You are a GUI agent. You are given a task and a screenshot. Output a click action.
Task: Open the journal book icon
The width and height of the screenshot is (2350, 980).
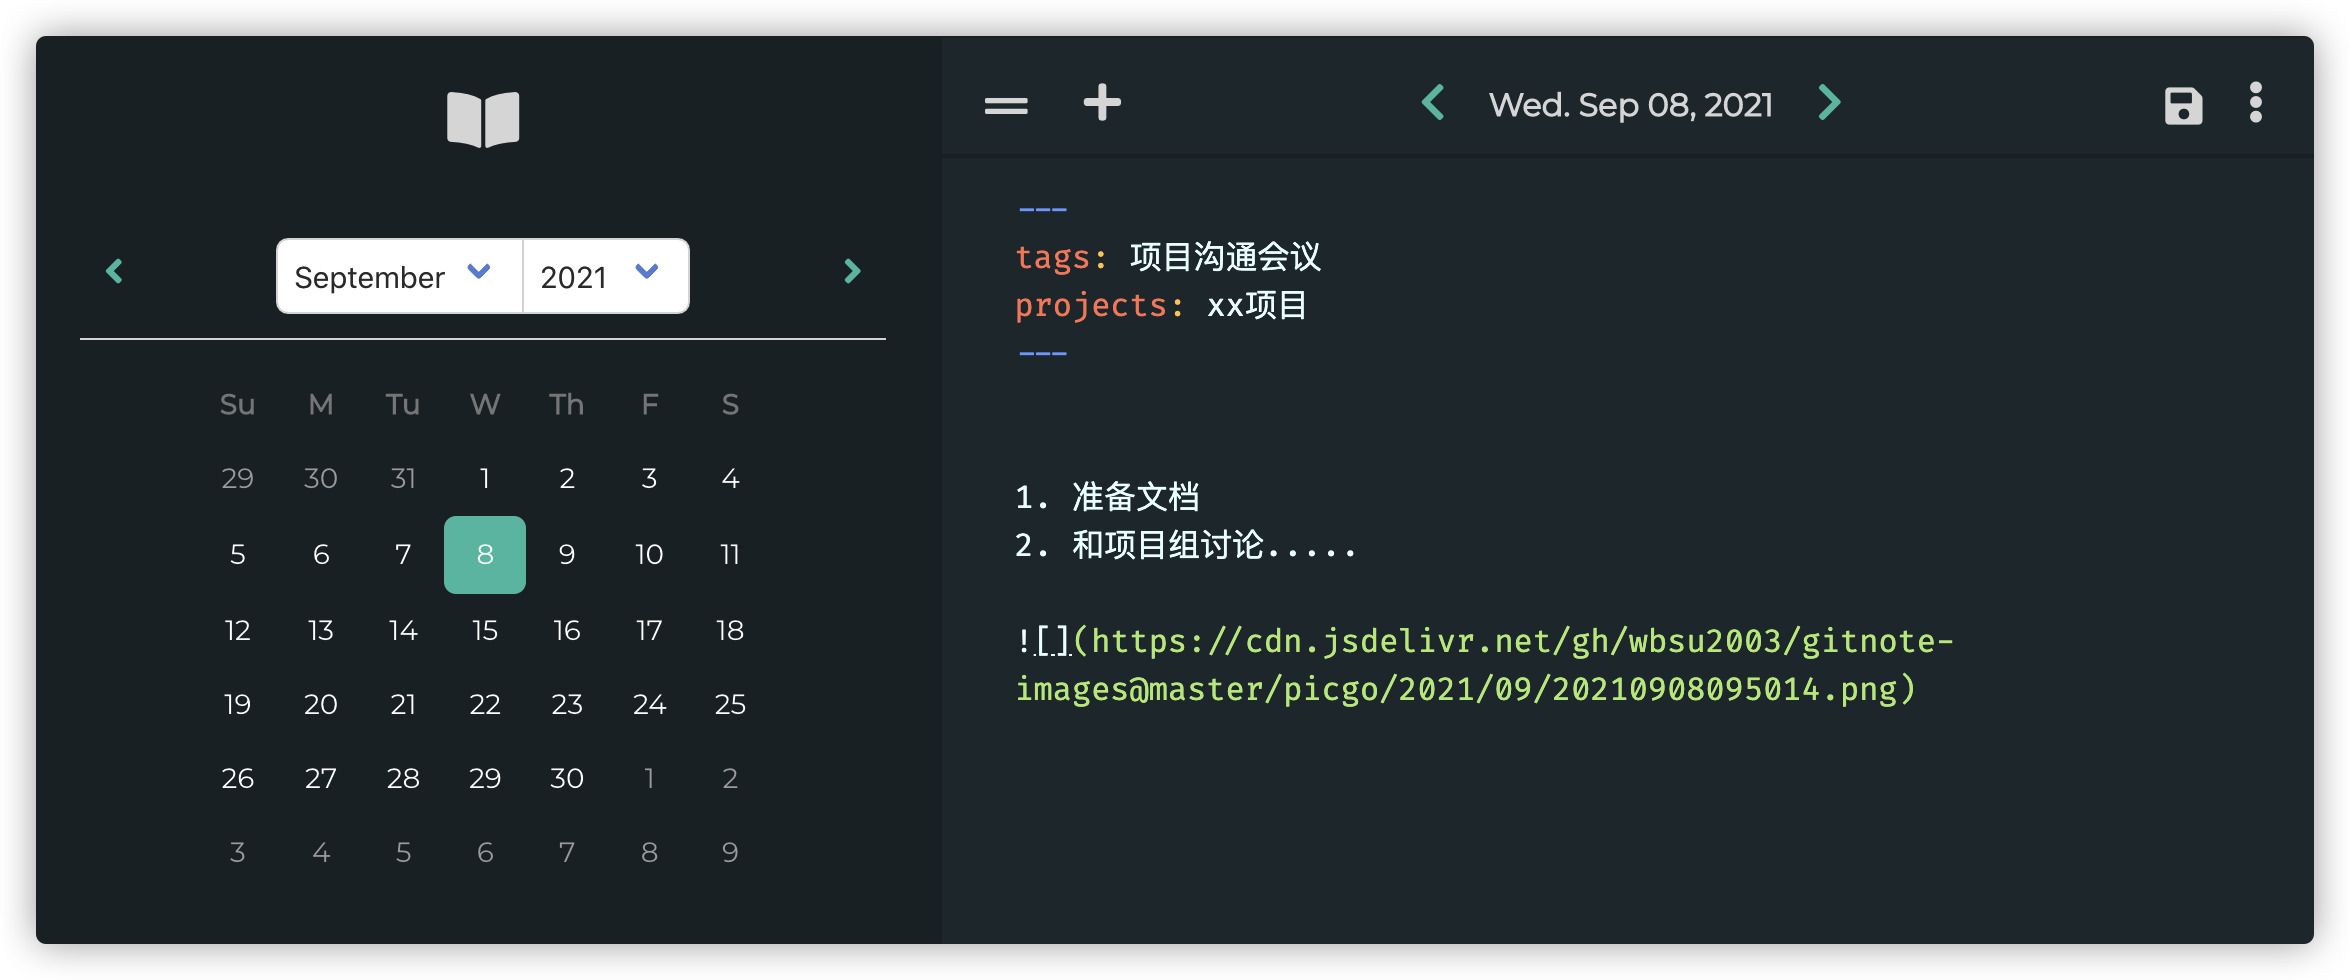click(483, 117)
